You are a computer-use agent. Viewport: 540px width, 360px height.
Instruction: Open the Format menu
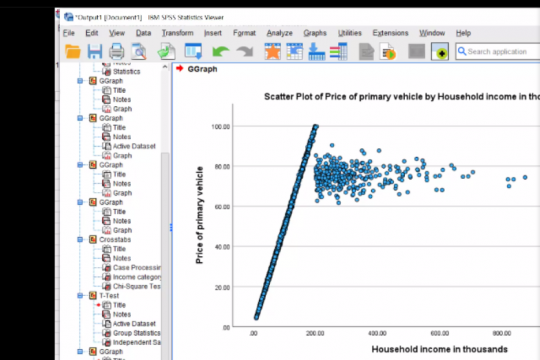244,33
